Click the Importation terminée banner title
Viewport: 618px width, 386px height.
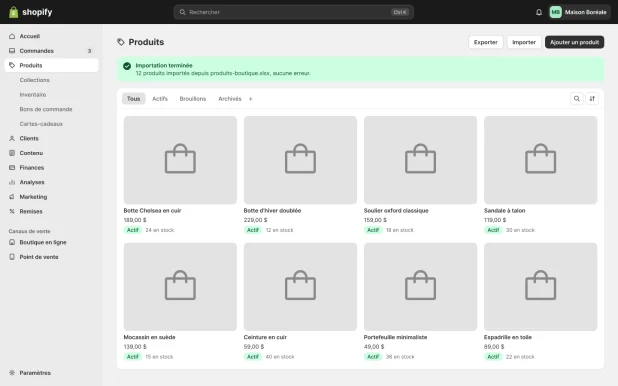[x=164, y=65]
